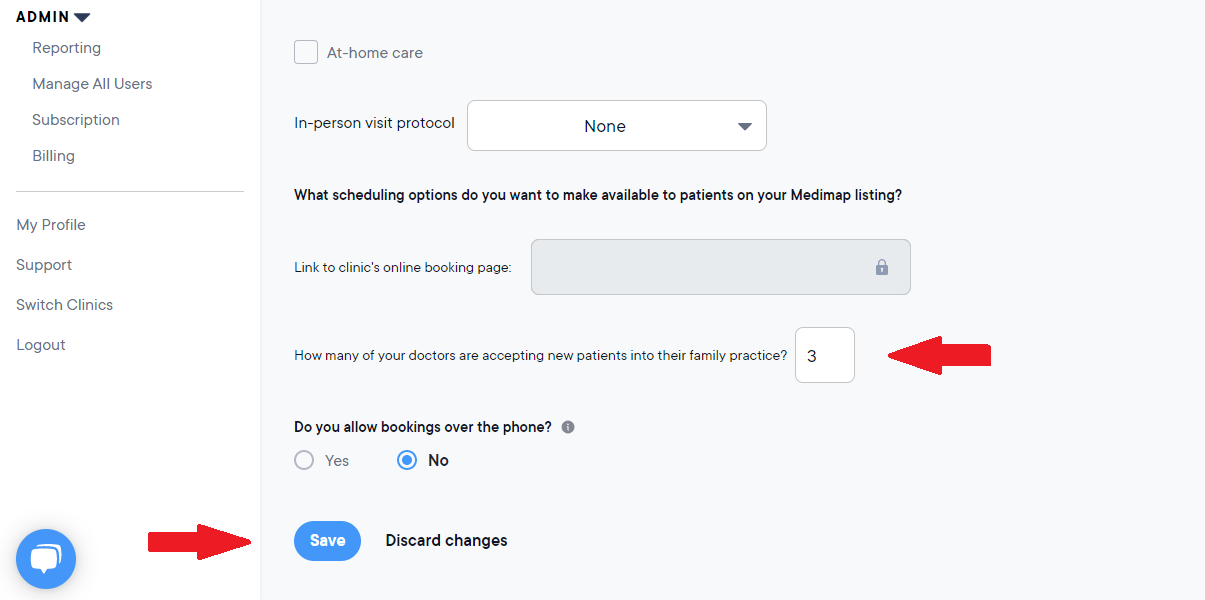This screenshot has width=1205, height=600.
Task: Collapse the ADMIN menu arrow
Action: click(x=82, y=17)
